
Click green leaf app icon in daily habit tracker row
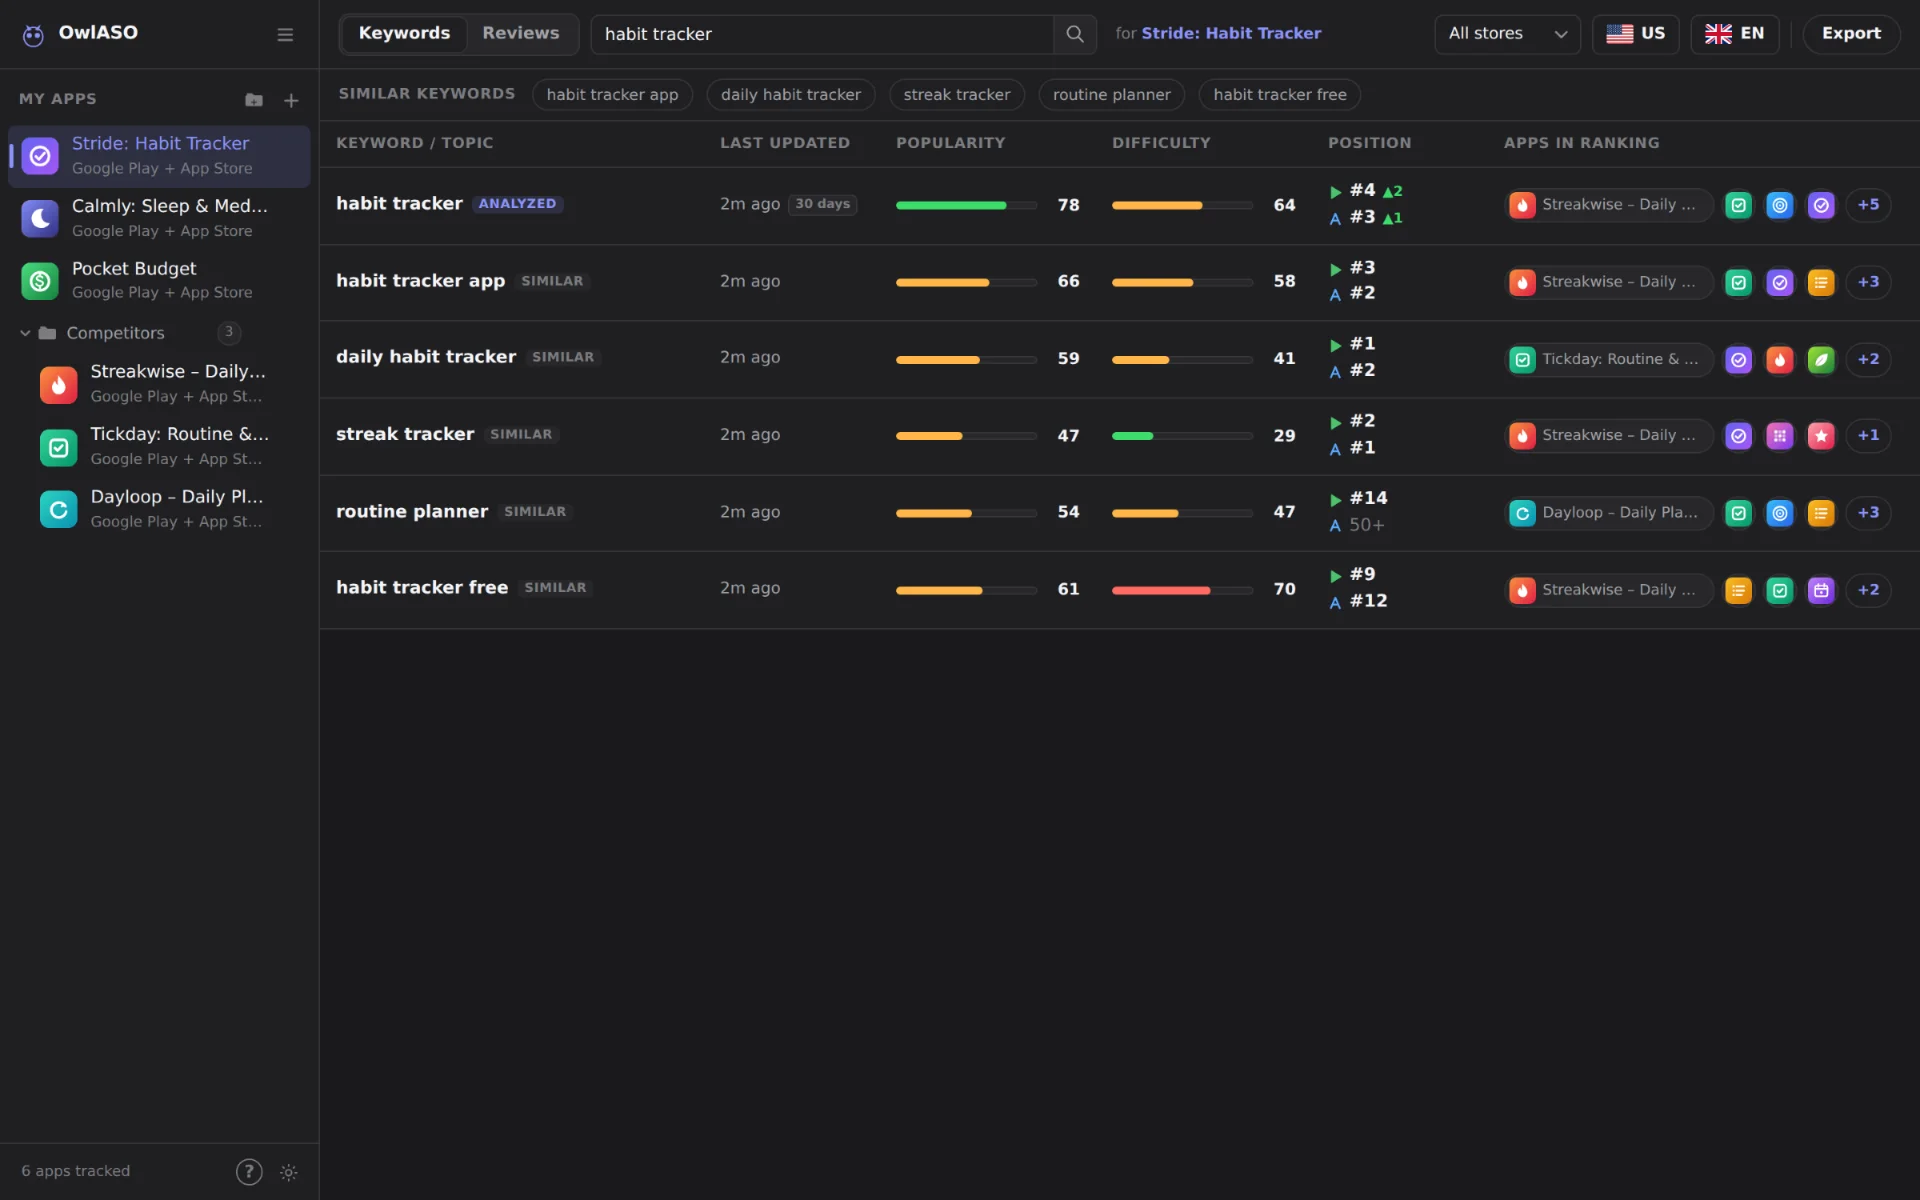click(x=1821, y=359)
